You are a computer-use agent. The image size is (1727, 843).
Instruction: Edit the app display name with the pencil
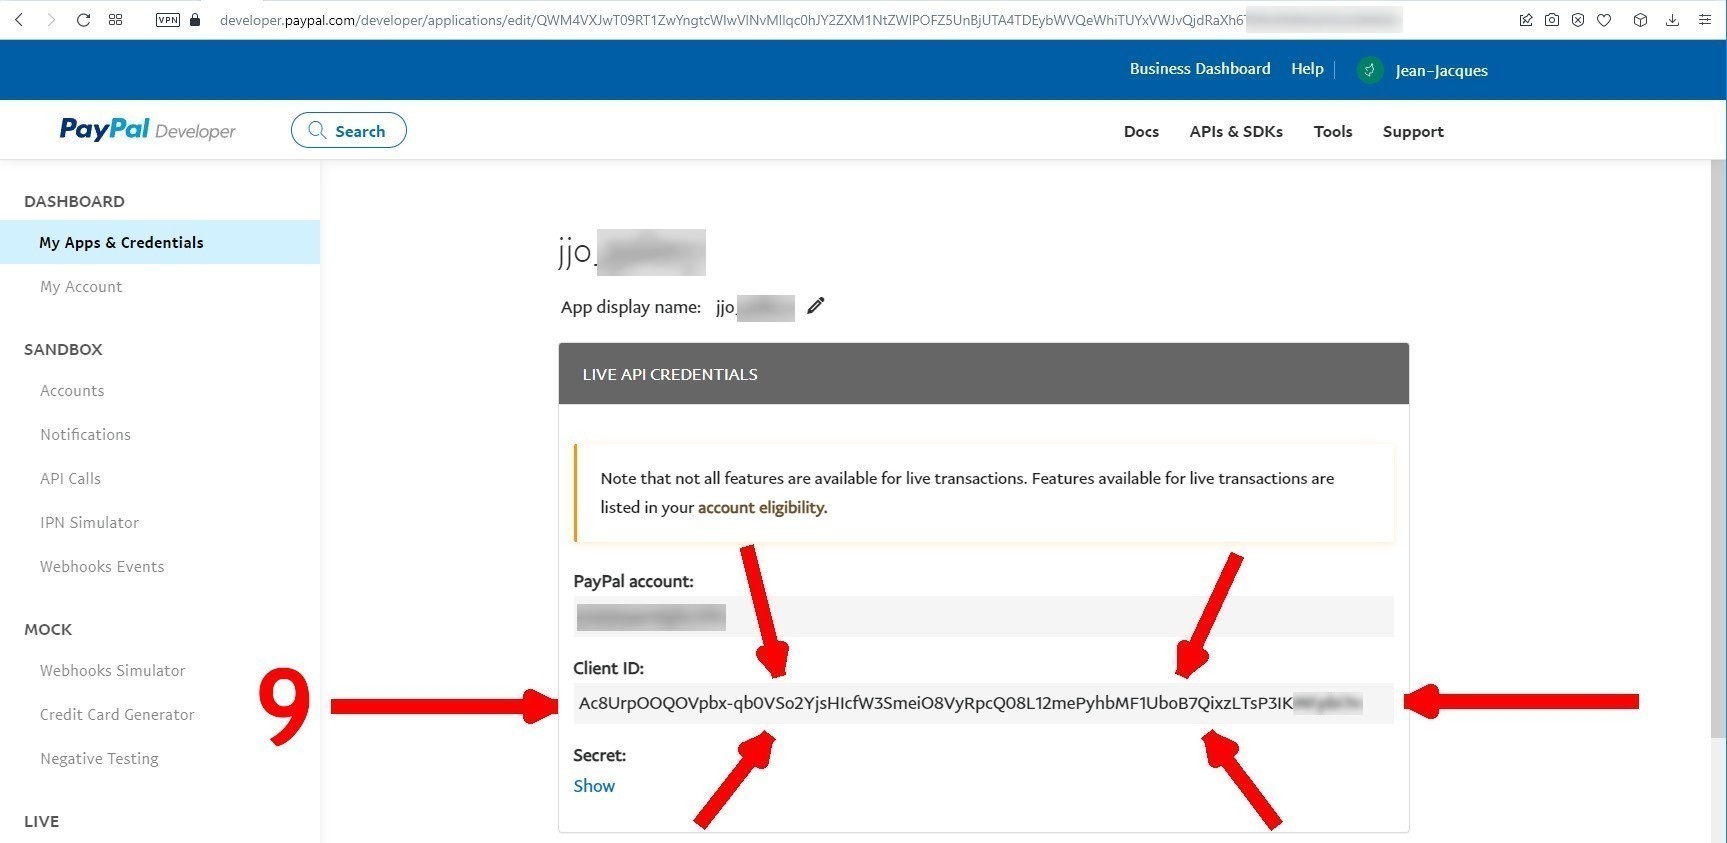[816, 306]
